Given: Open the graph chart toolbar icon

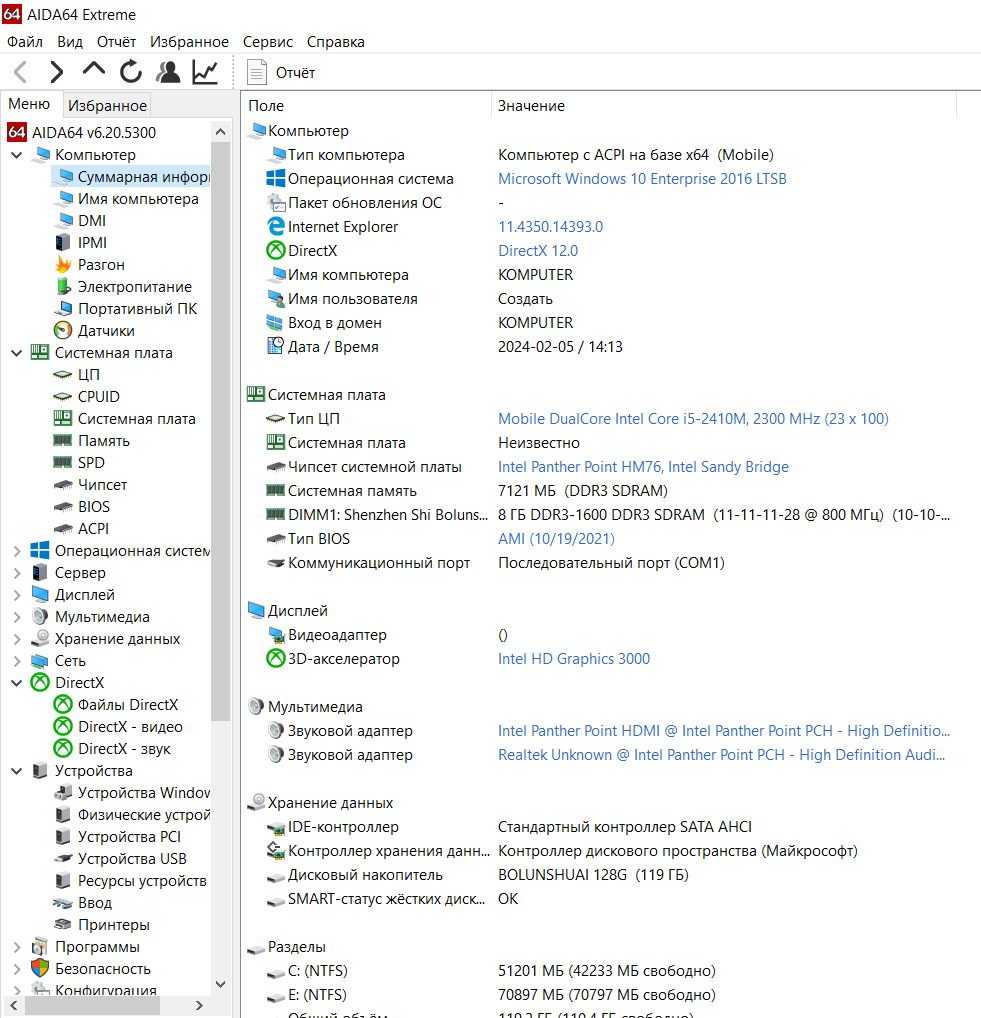Looking at the screenshot, I should [x=205, y=72].
